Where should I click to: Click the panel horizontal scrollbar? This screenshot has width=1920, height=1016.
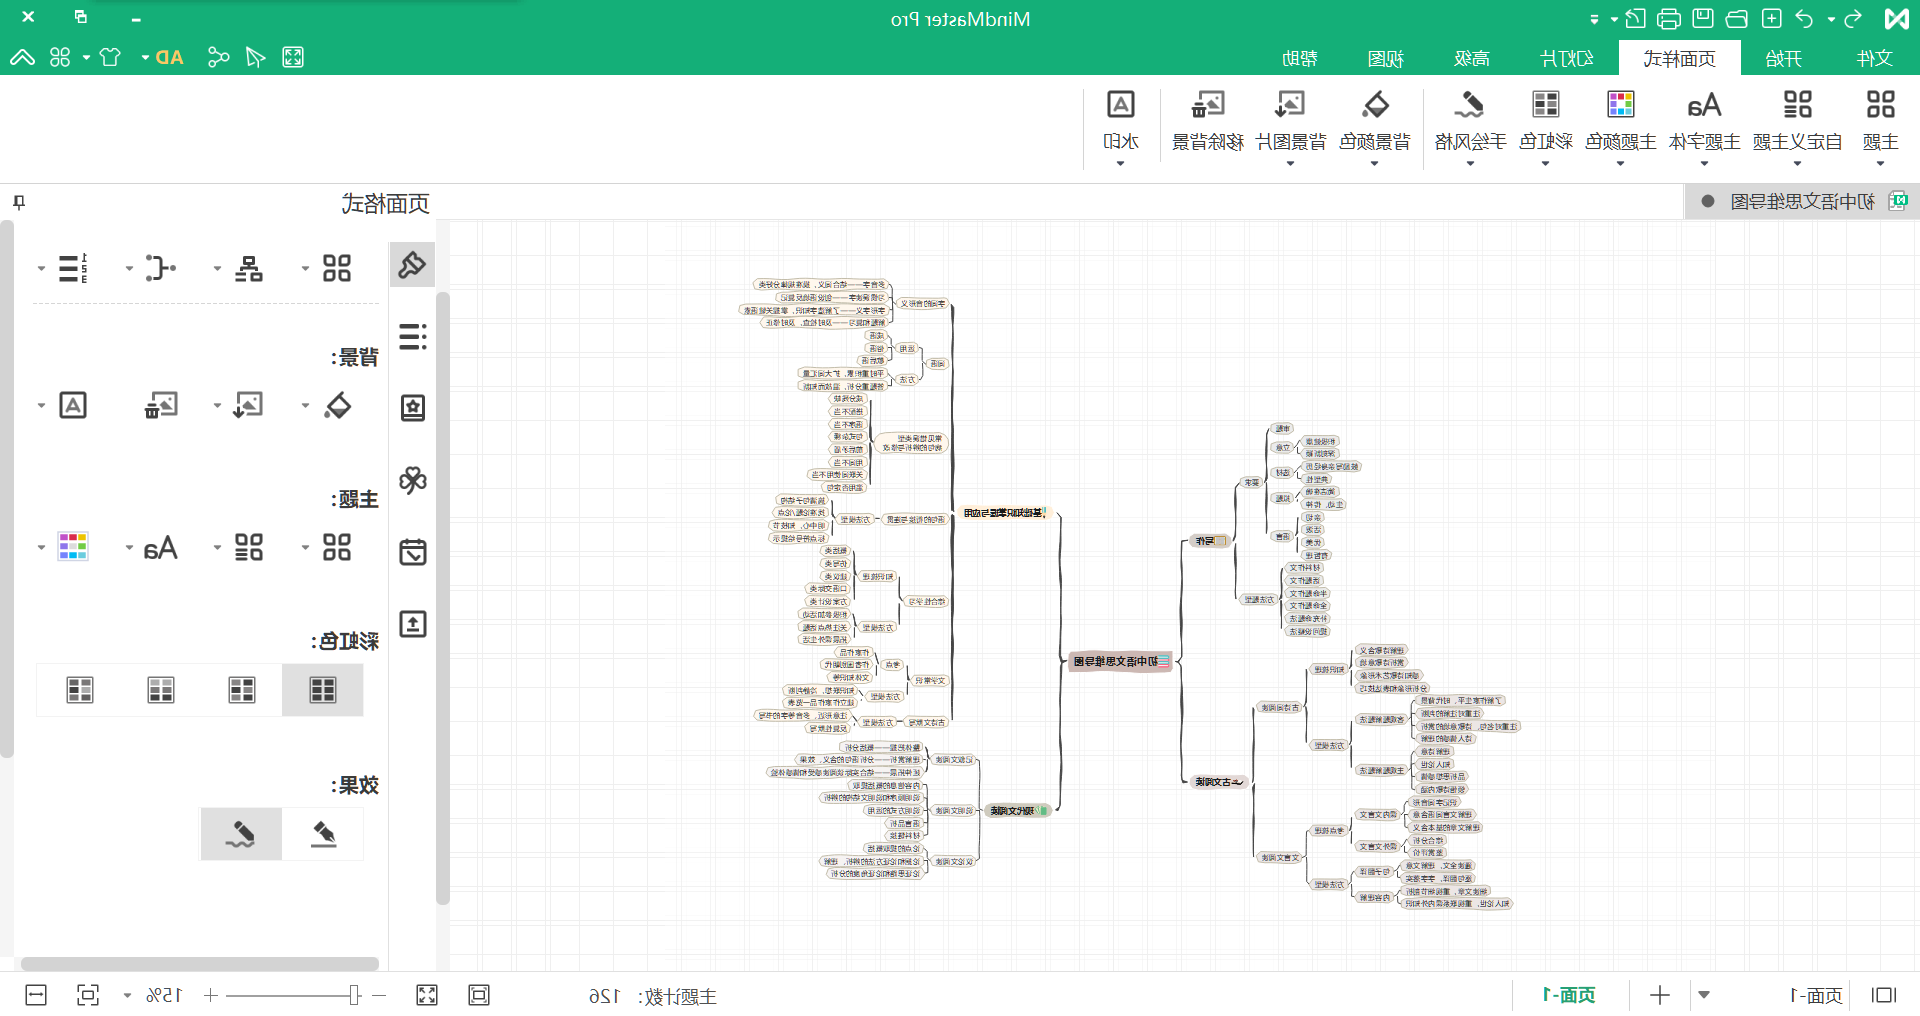(200, 964)
